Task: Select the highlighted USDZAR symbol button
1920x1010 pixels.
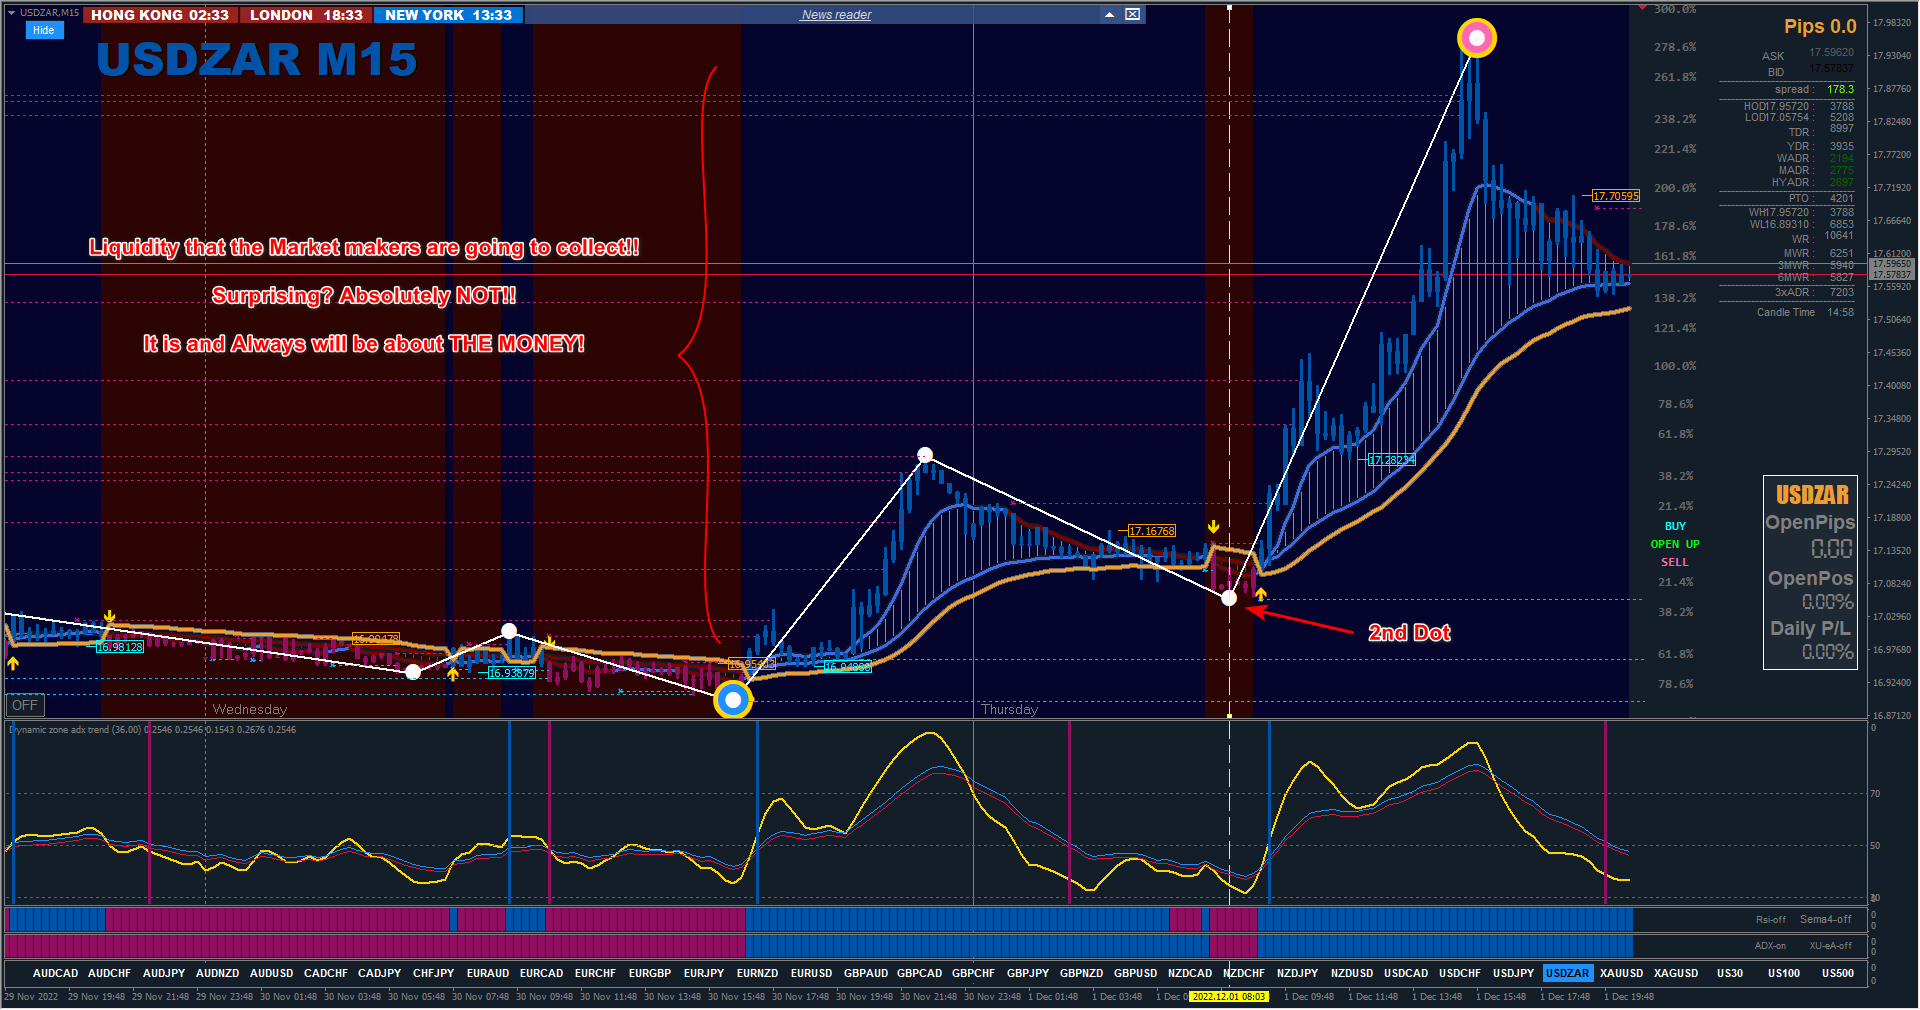Action: [1567, 973]
